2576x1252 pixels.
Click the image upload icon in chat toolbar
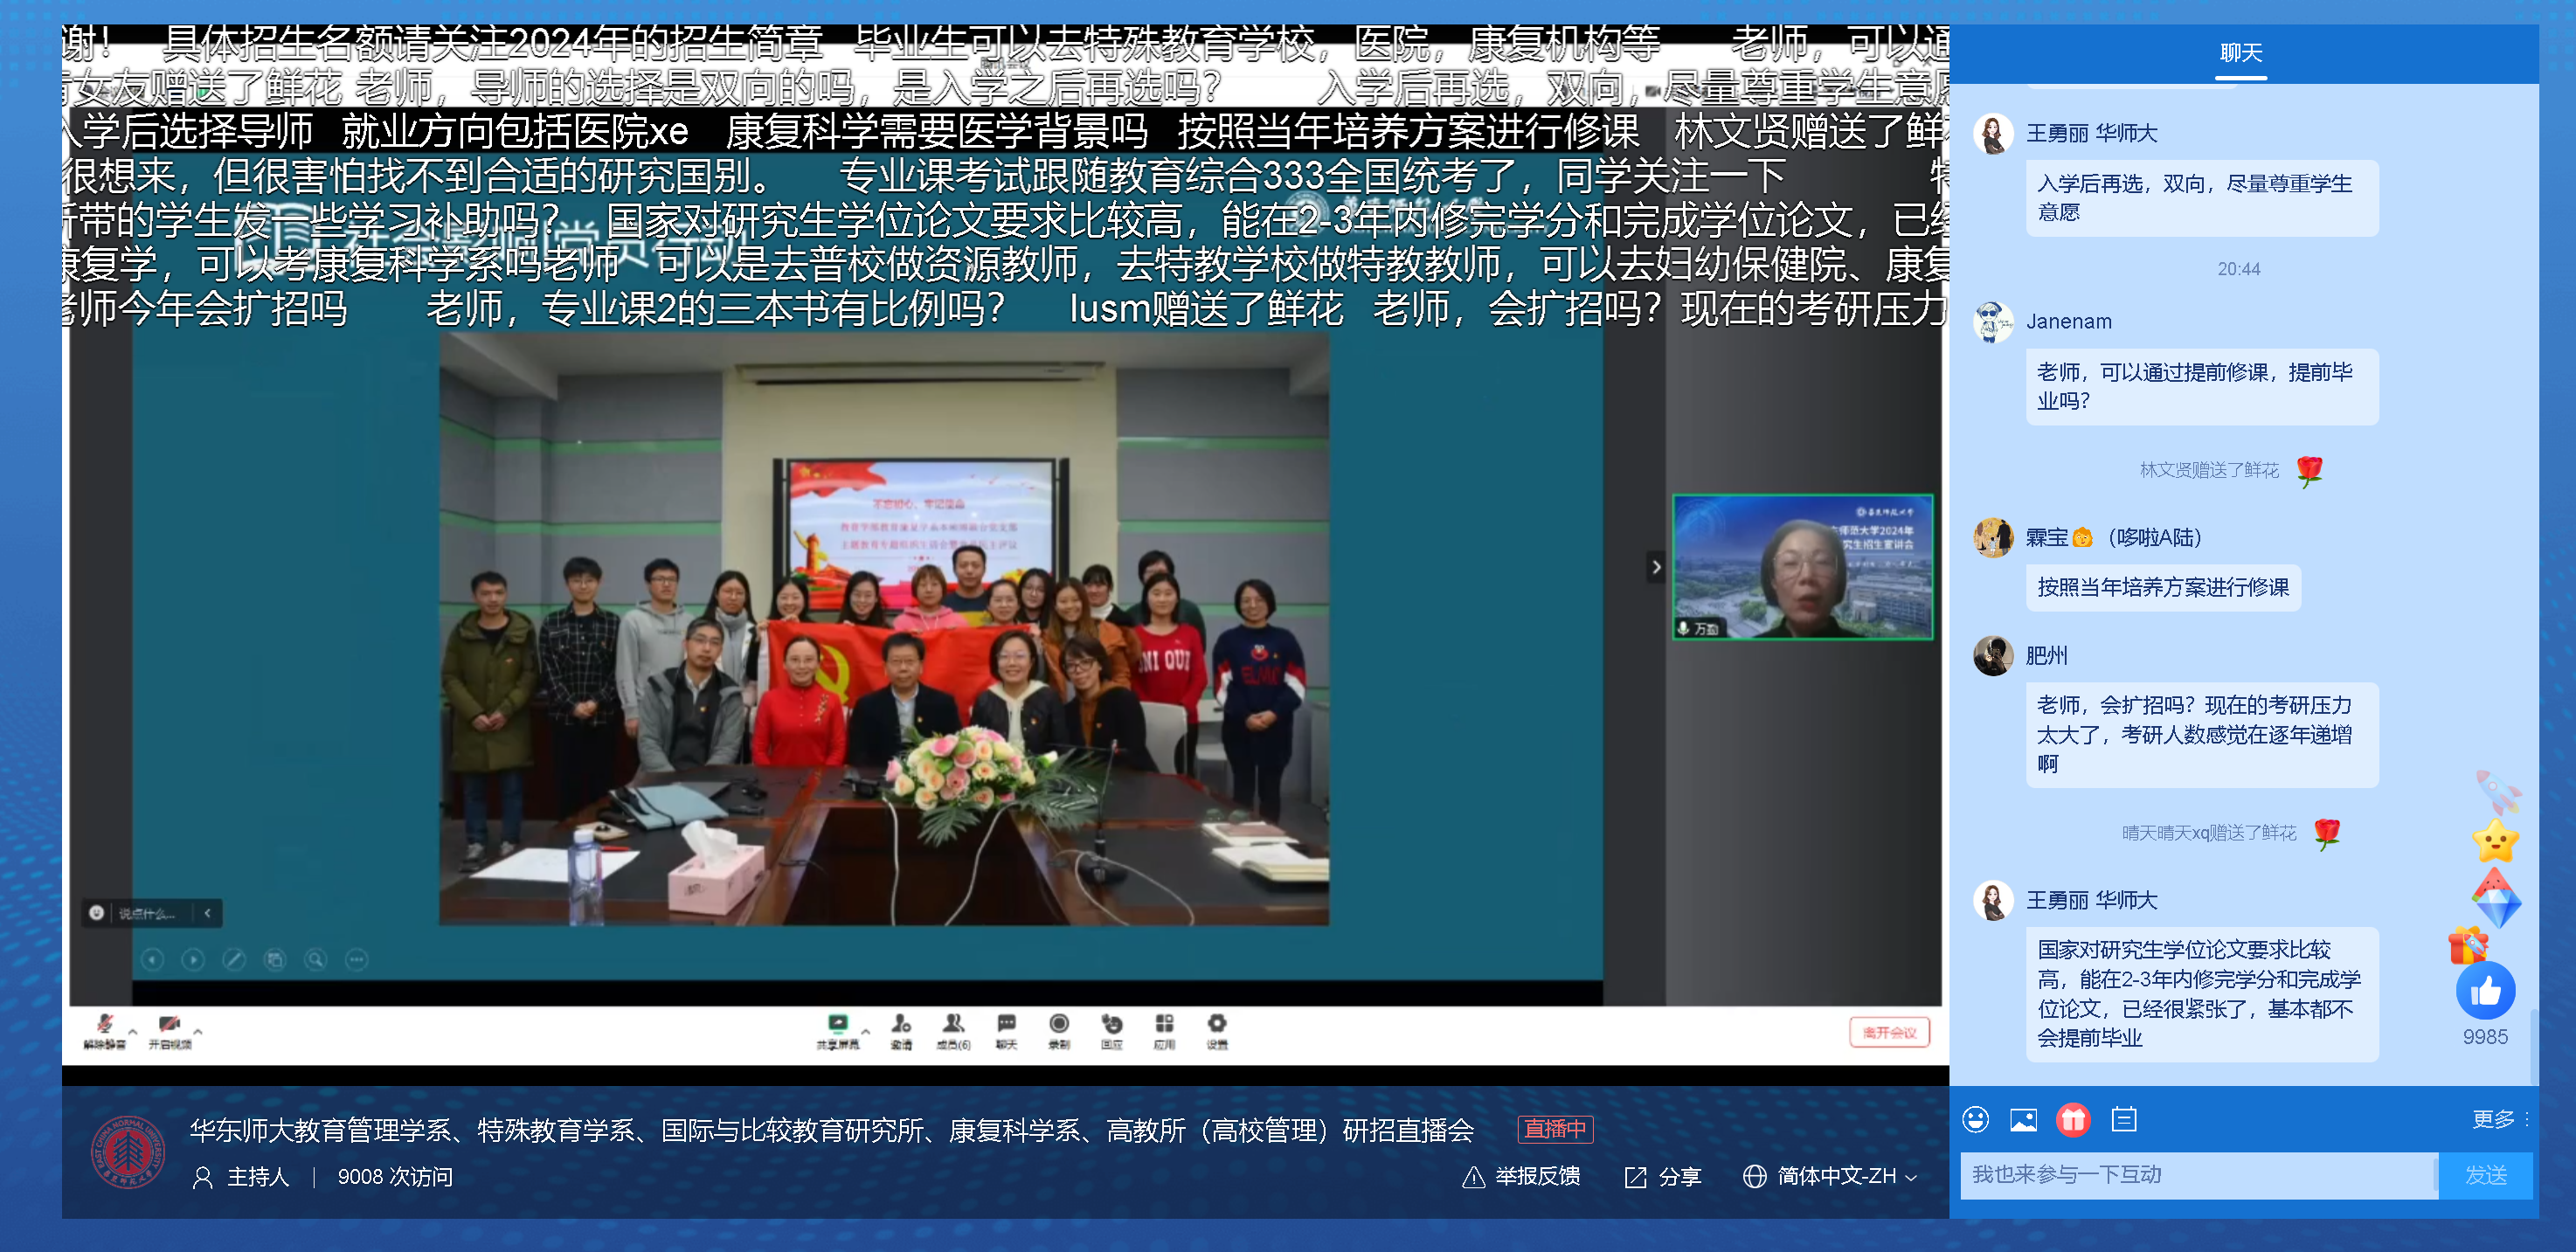click(x=2024, y=1119)
